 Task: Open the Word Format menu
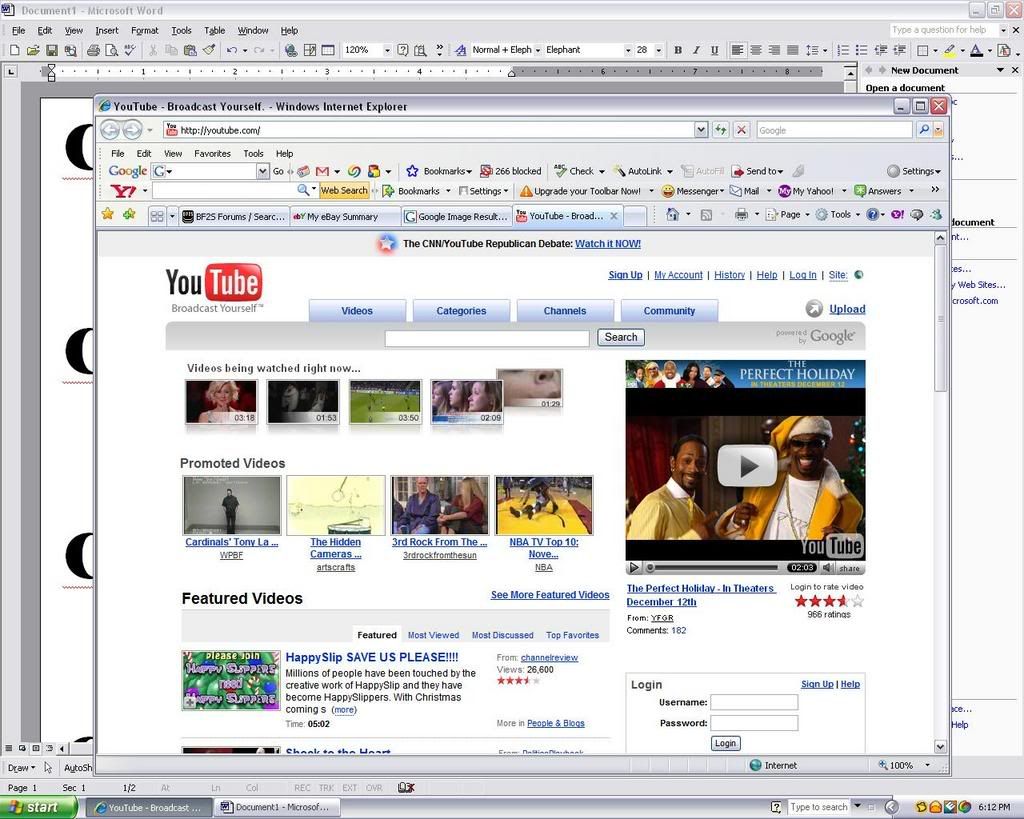point(144,31)
